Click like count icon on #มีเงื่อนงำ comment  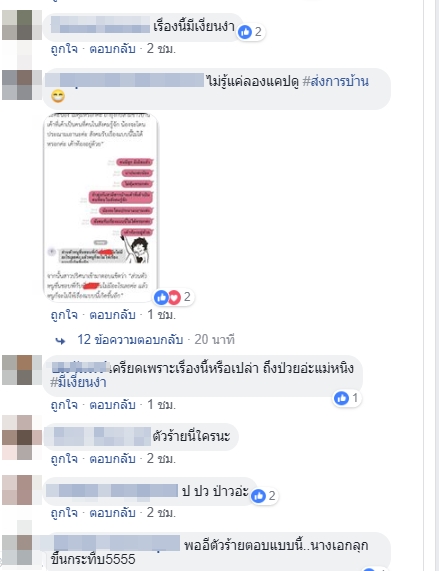click(341, 398)
